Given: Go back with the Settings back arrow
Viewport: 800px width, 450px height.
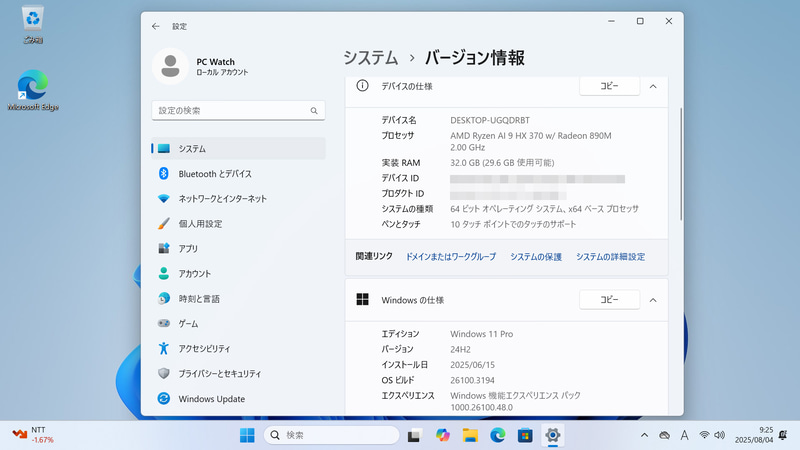Looking at the screenshot, I should (x=156, y=26).
